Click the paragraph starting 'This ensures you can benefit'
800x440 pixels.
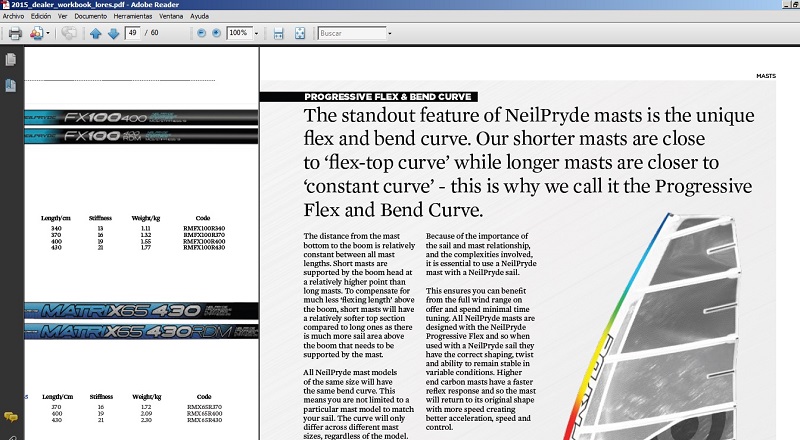(481, 359)
